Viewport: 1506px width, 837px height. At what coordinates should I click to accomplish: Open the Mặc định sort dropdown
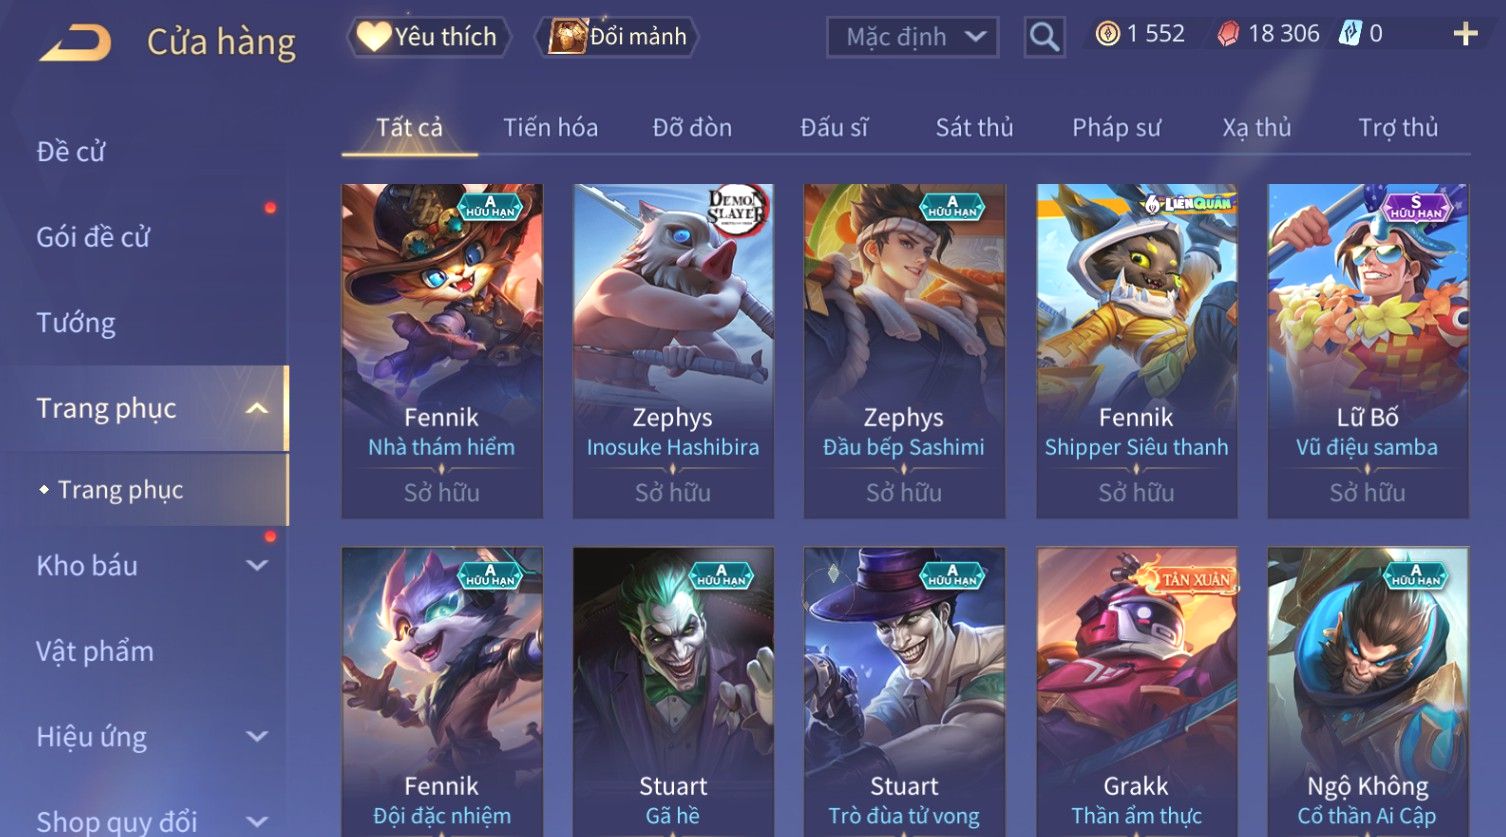(x=912, y=38)
